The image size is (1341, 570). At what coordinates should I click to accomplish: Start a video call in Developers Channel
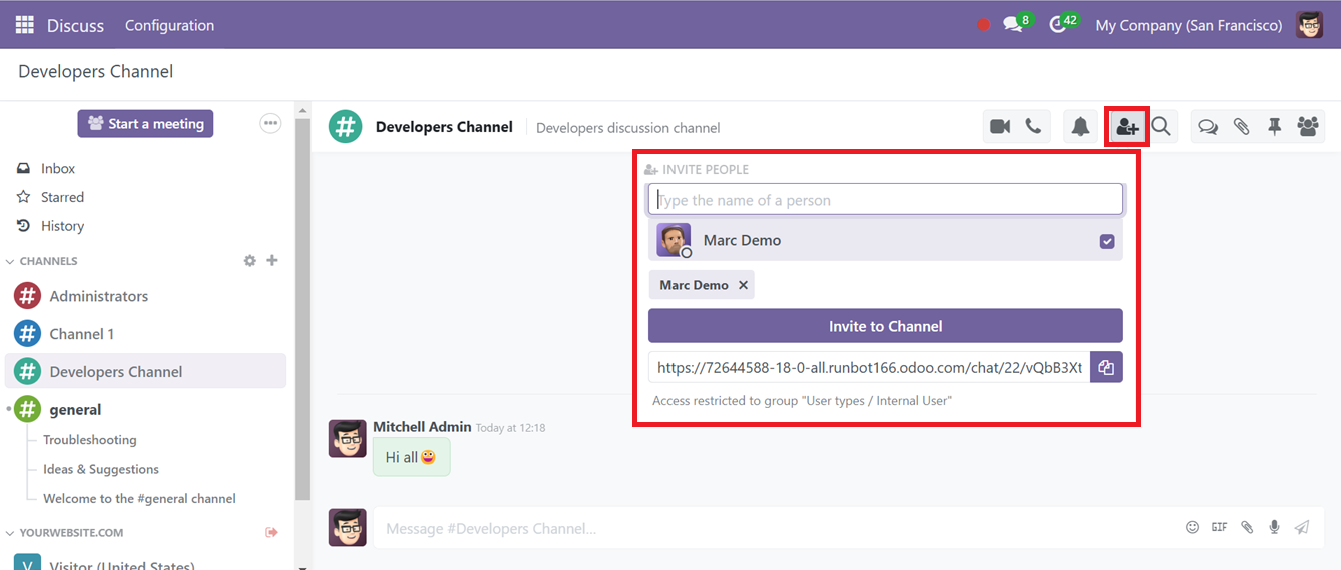click(x=1000, y=127)
